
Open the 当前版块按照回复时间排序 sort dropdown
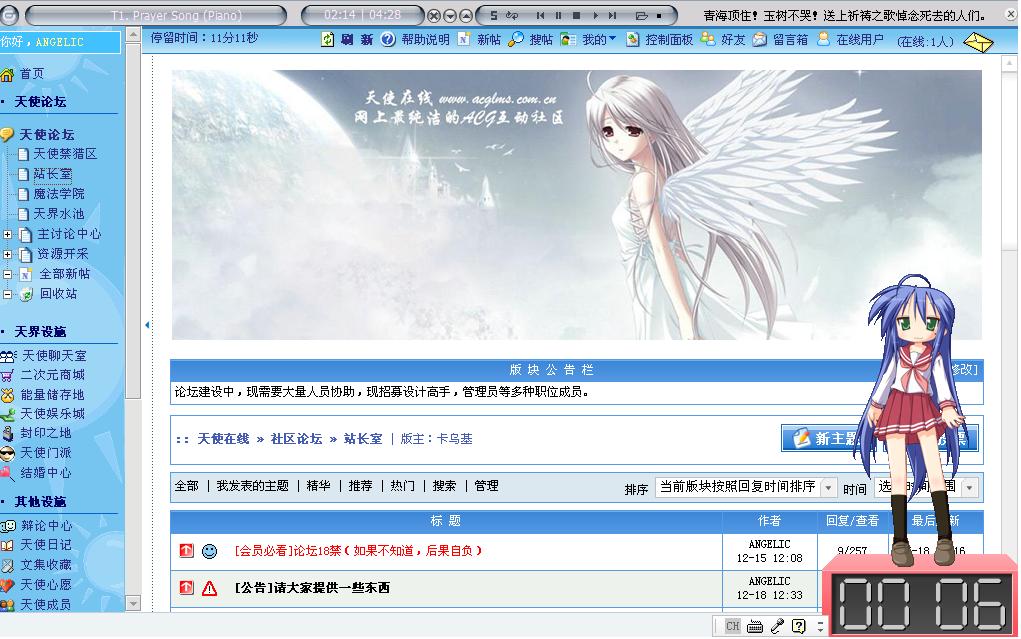point(828,487)
